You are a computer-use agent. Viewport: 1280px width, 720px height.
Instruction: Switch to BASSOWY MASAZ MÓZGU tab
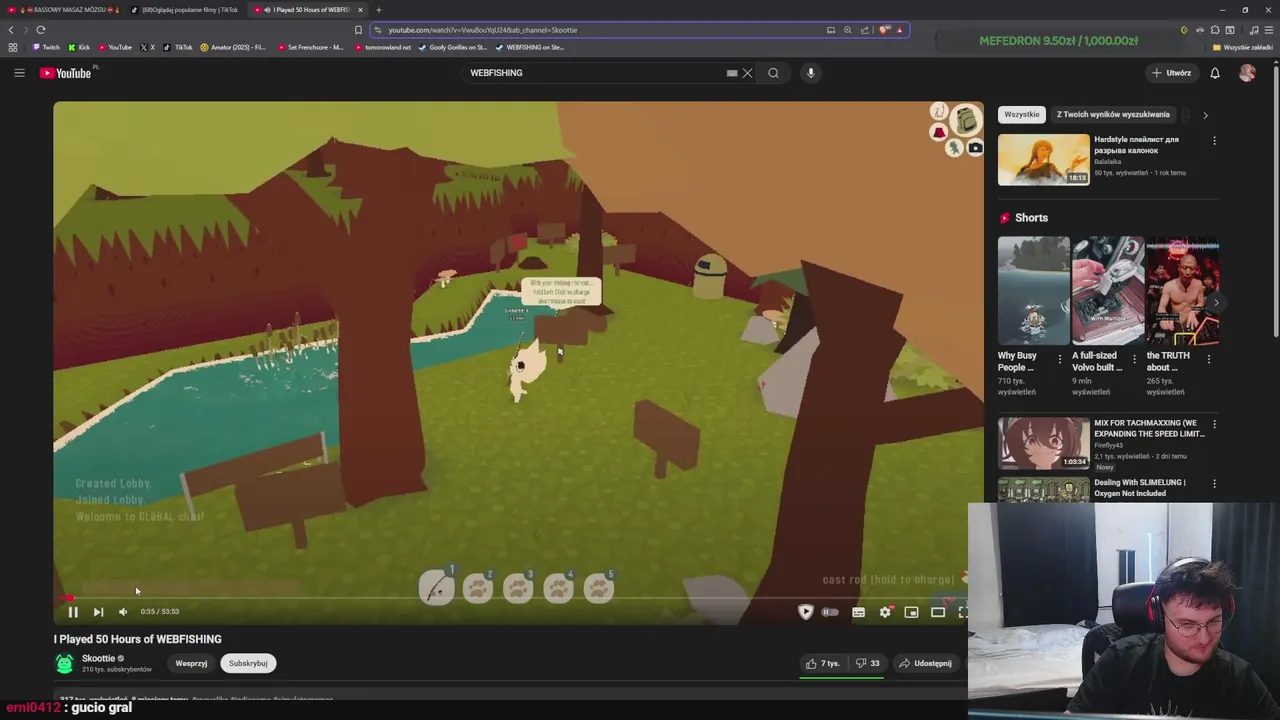(x=64, y=10)
